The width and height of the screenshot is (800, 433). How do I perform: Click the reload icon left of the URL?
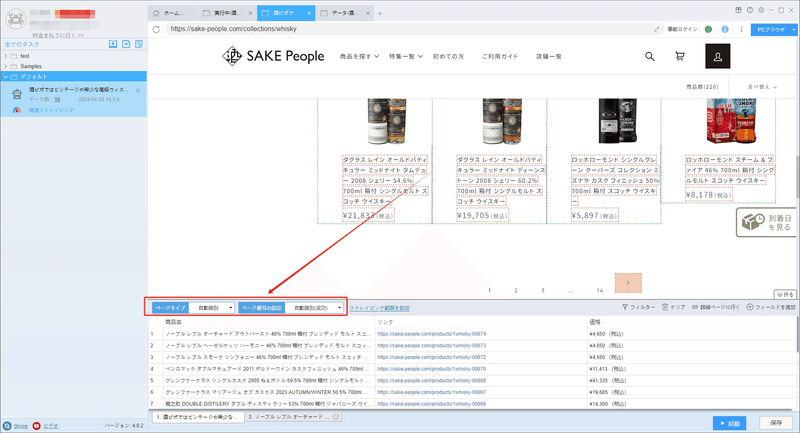[156, 29]
